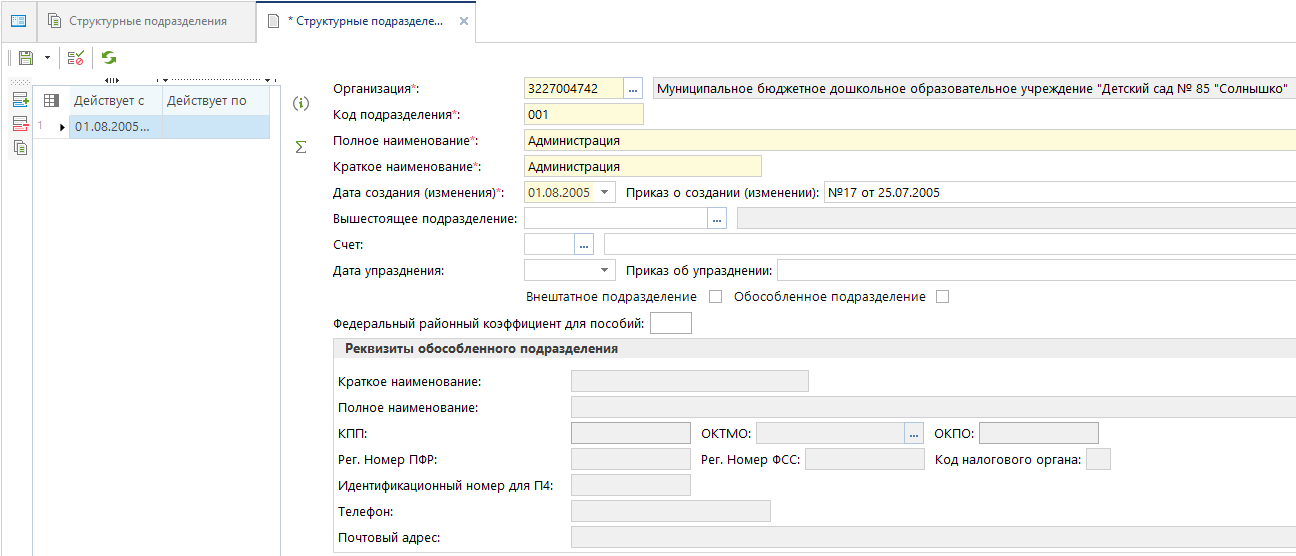Click the Счет lookup ellipsis button
This screenshot has width=1296, height=556.
click(x=584, y=245)
